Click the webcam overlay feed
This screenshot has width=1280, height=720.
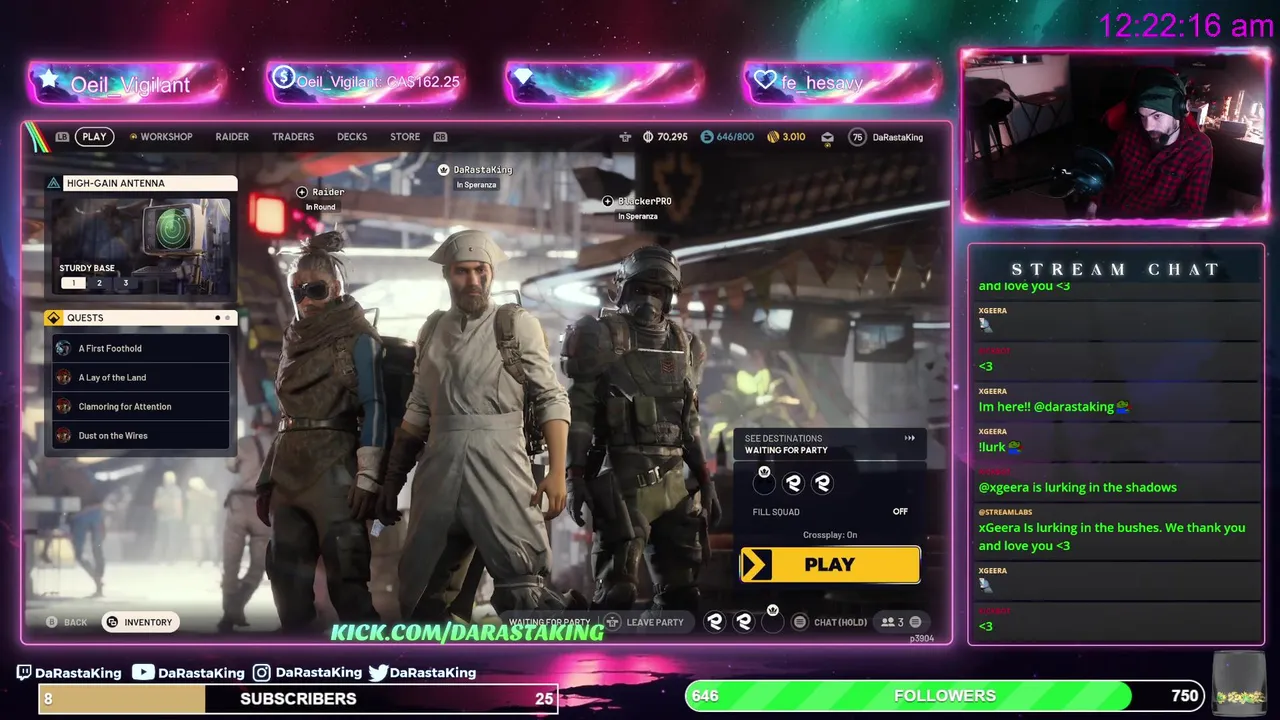coord(1115,135)
